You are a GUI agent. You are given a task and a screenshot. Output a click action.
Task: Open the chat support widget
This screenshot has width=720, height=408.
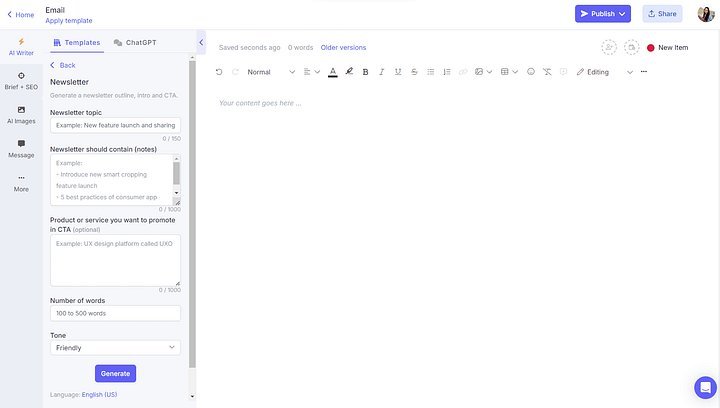pos(705,388)
